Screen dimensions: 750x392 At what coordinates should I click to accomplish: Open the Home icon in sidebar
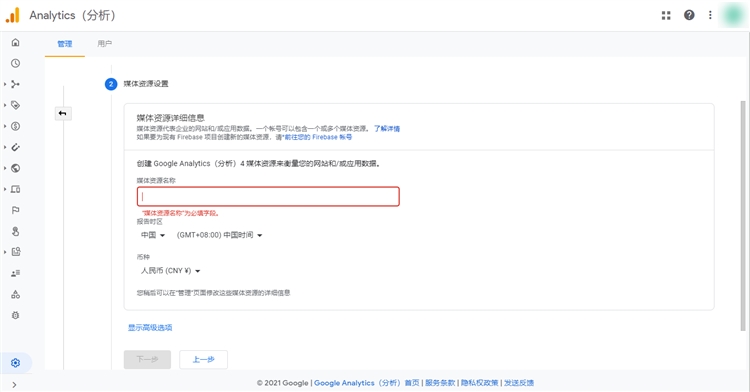tap(15, 43)
